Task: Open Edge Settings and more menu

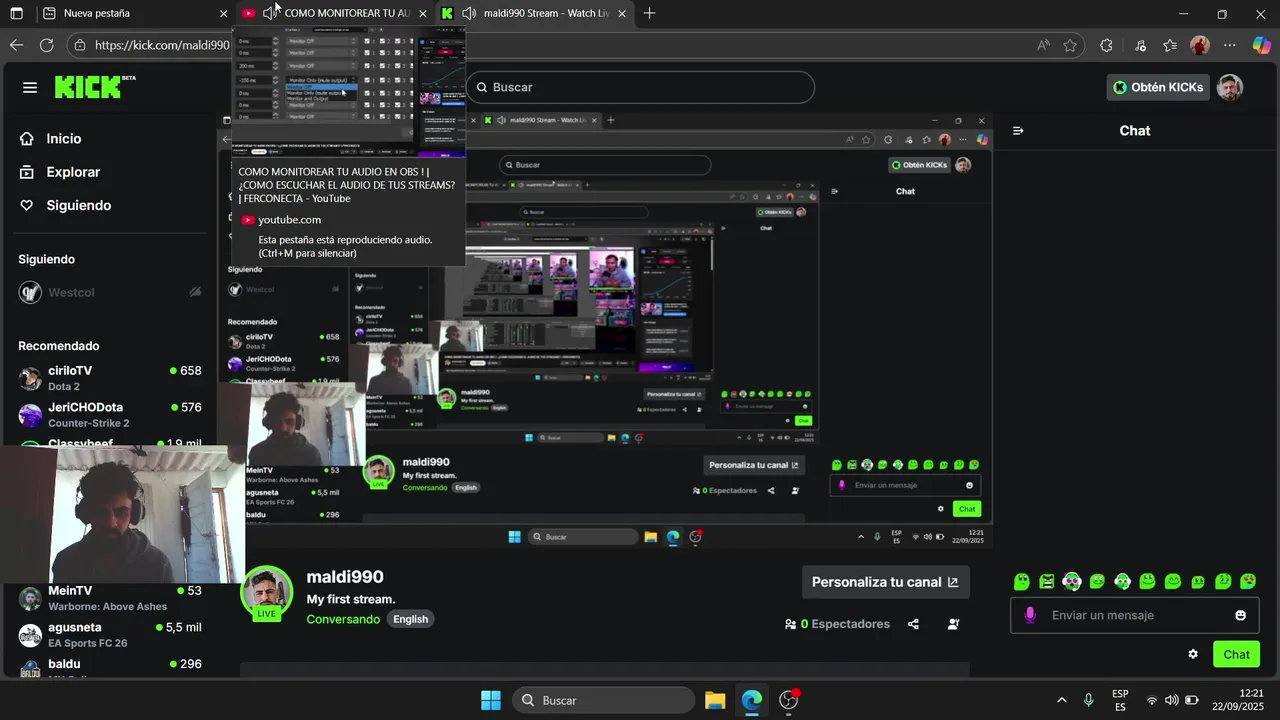Action: click(1230, 45)
